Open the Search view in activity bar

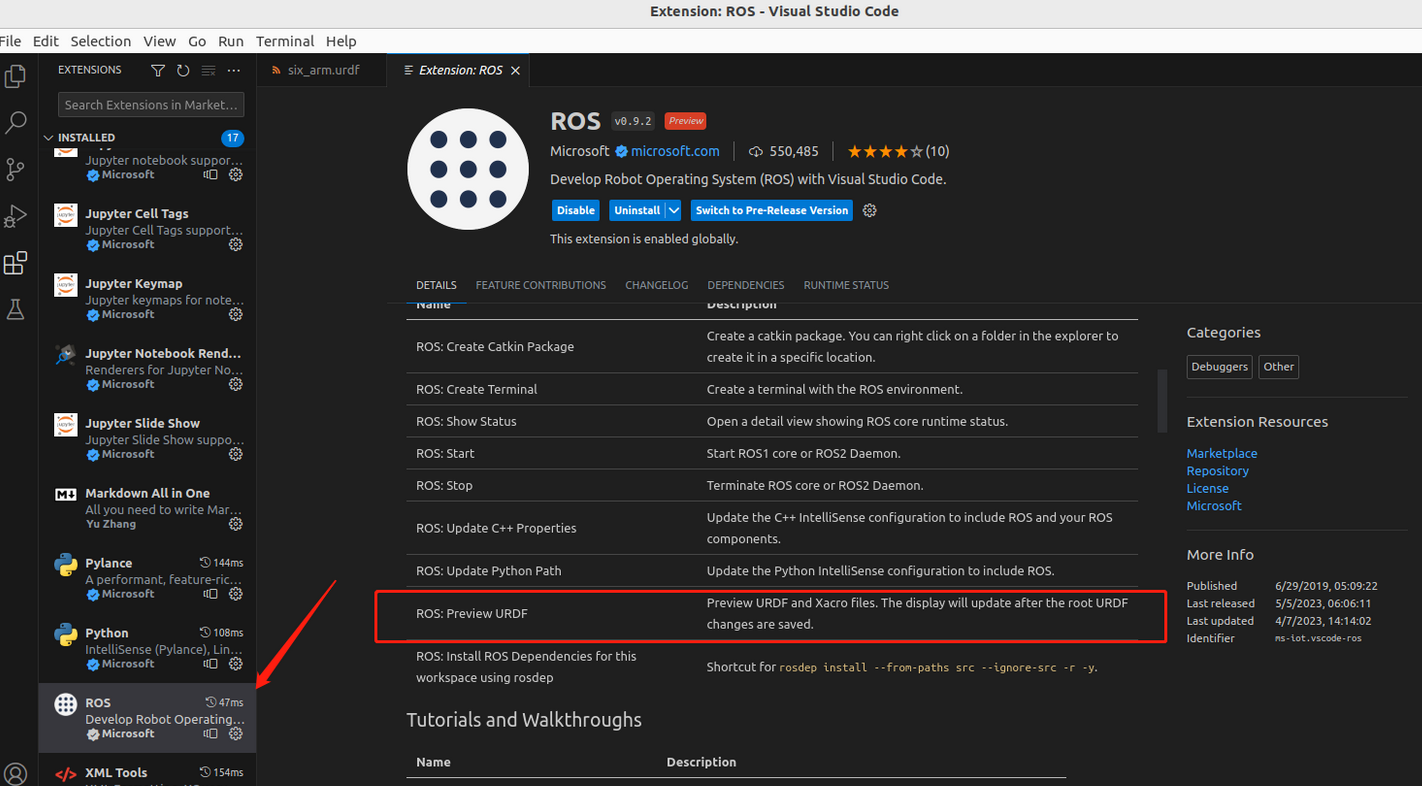[x=15, y=123]
